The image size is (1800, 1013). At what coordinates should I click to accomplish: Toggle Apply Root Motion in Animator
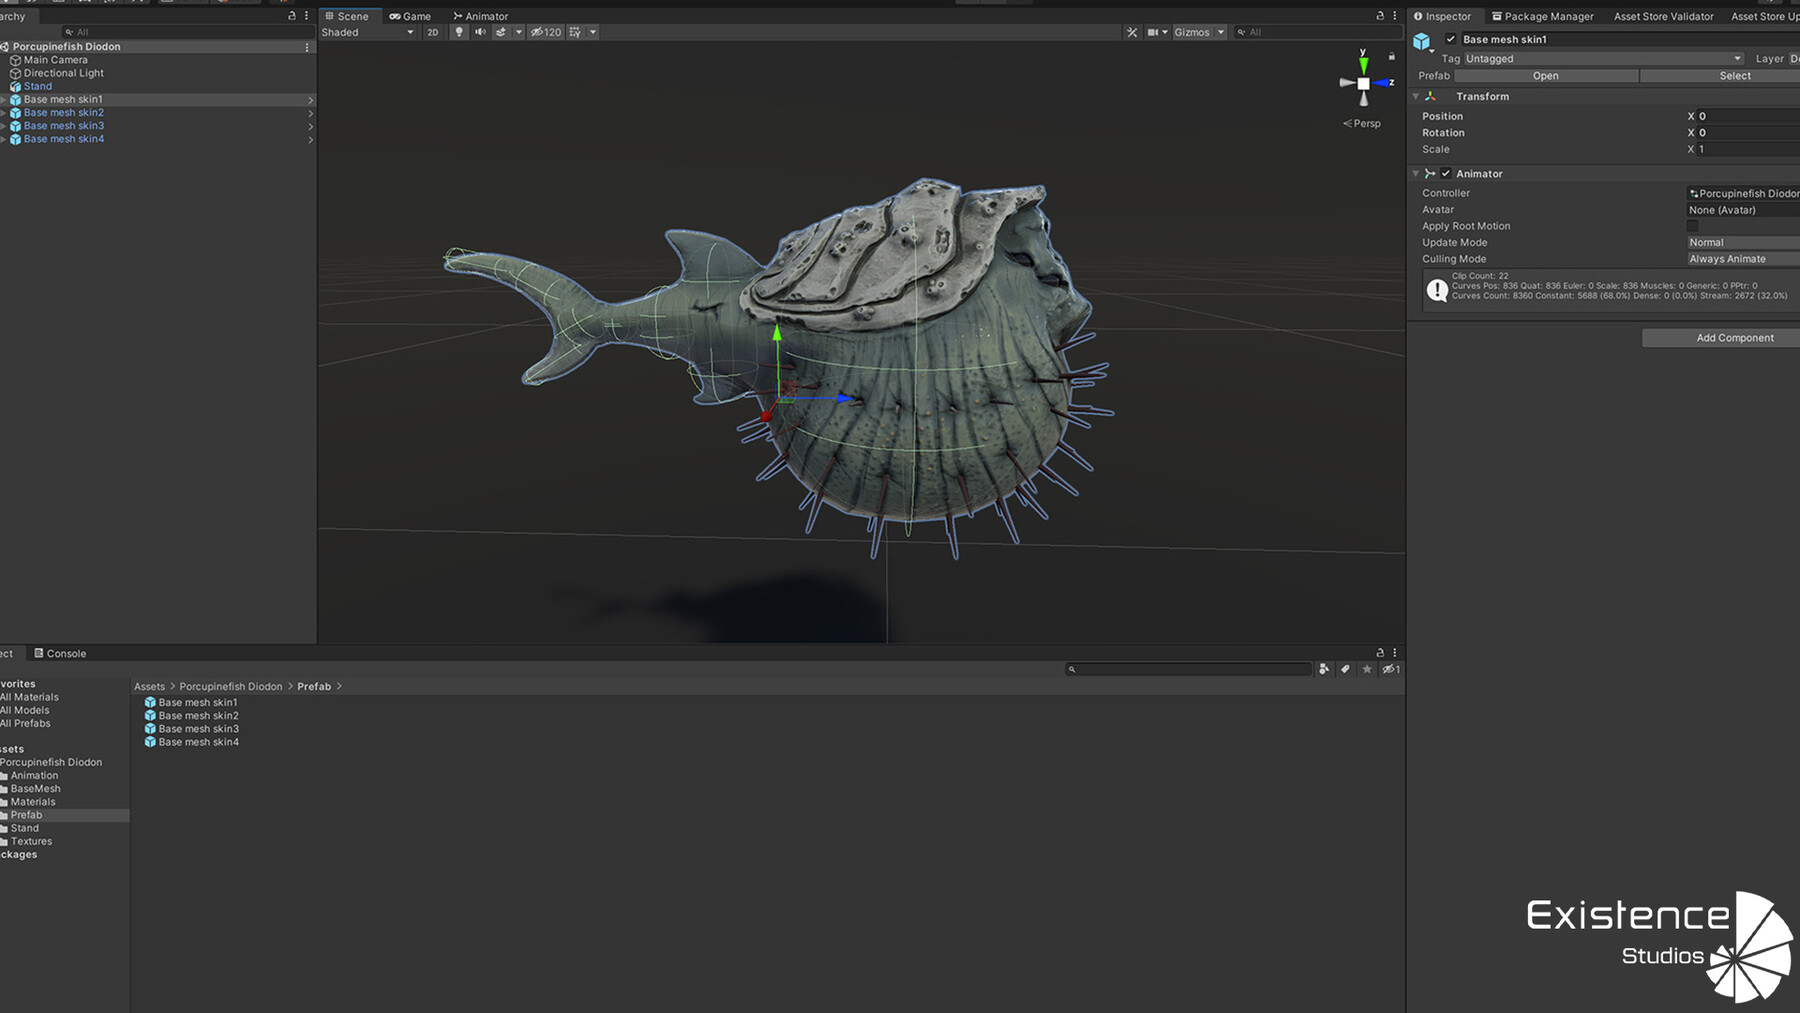coord(1692,226)
